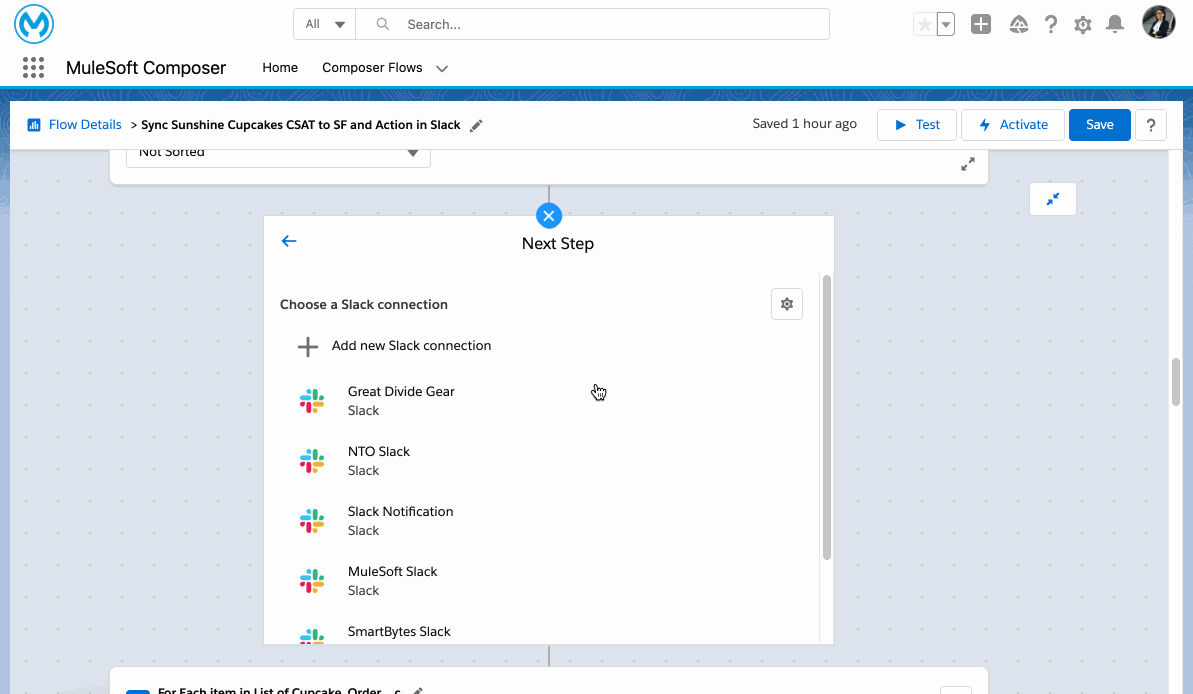Run the flow with Test button
This screenshot has height=694, width=1193.
[917, 125]
